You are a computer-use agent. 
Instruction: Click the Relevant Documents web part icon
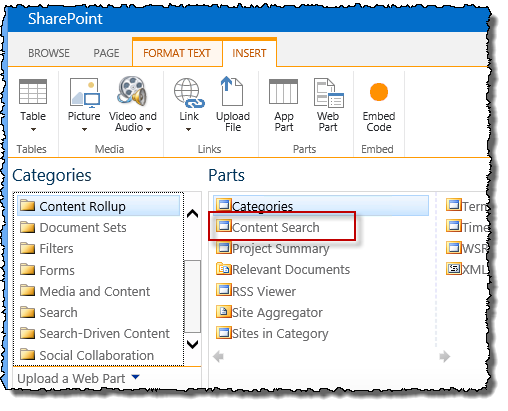point(224,269)
